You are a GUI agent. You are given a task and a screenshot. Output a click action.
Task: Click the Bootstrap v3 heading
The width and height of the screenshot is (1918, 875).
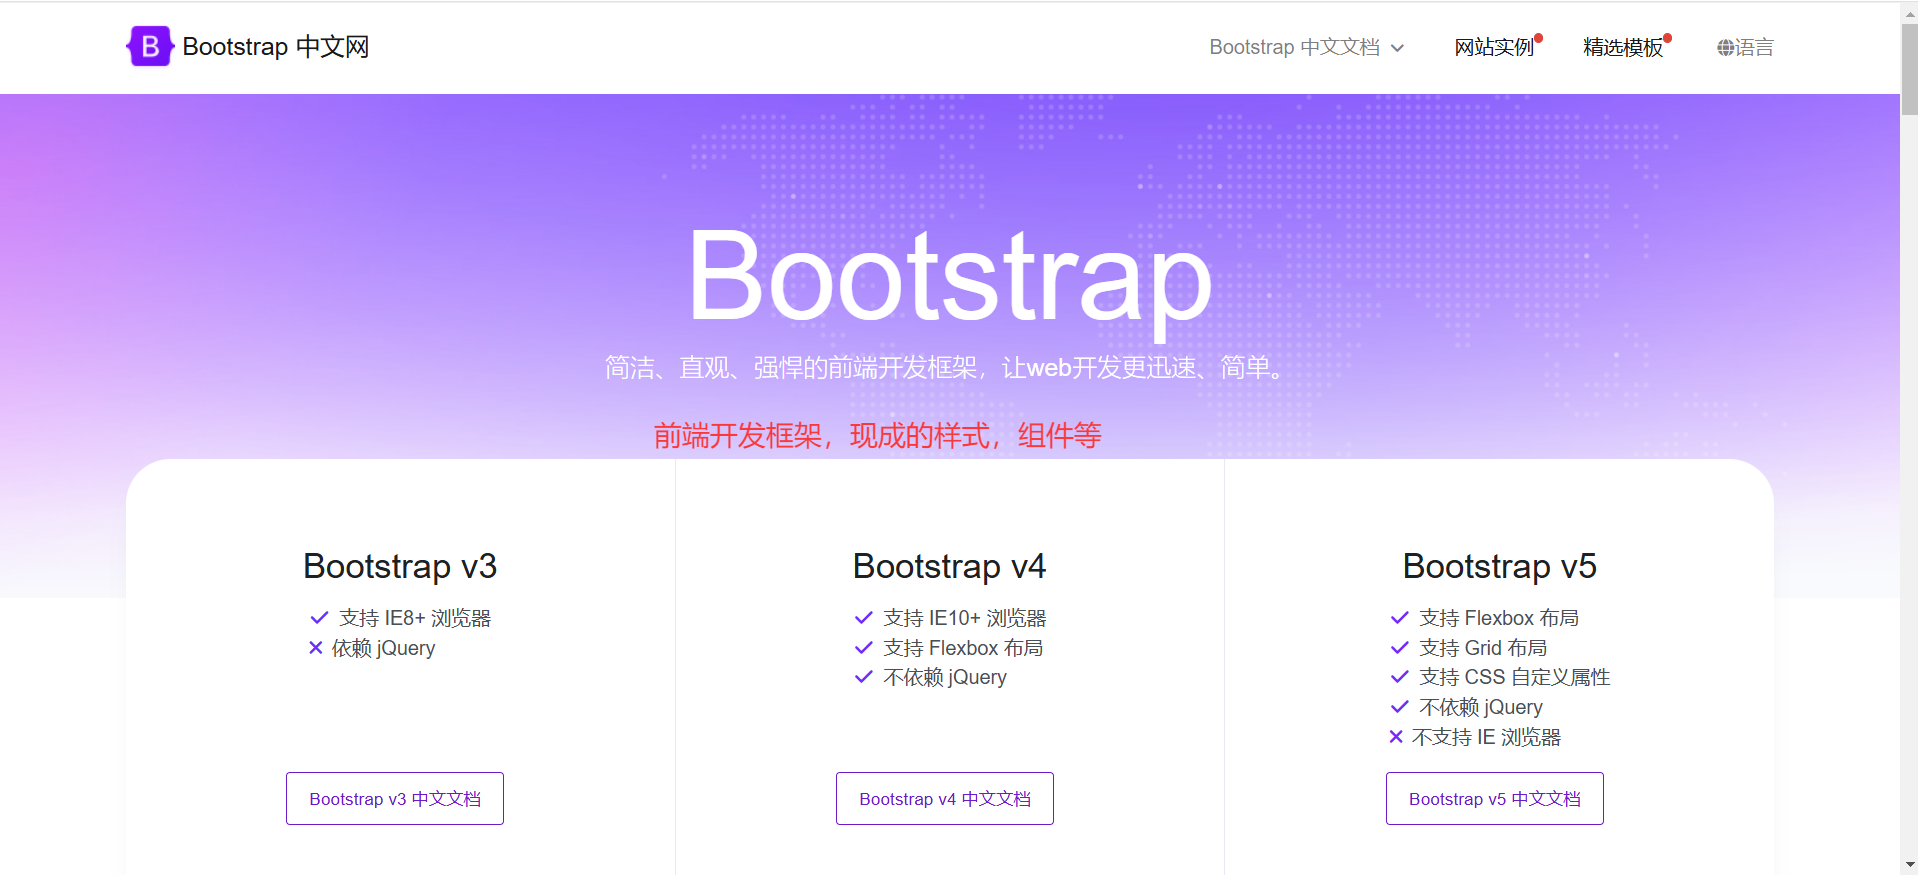tap(400, 566)
